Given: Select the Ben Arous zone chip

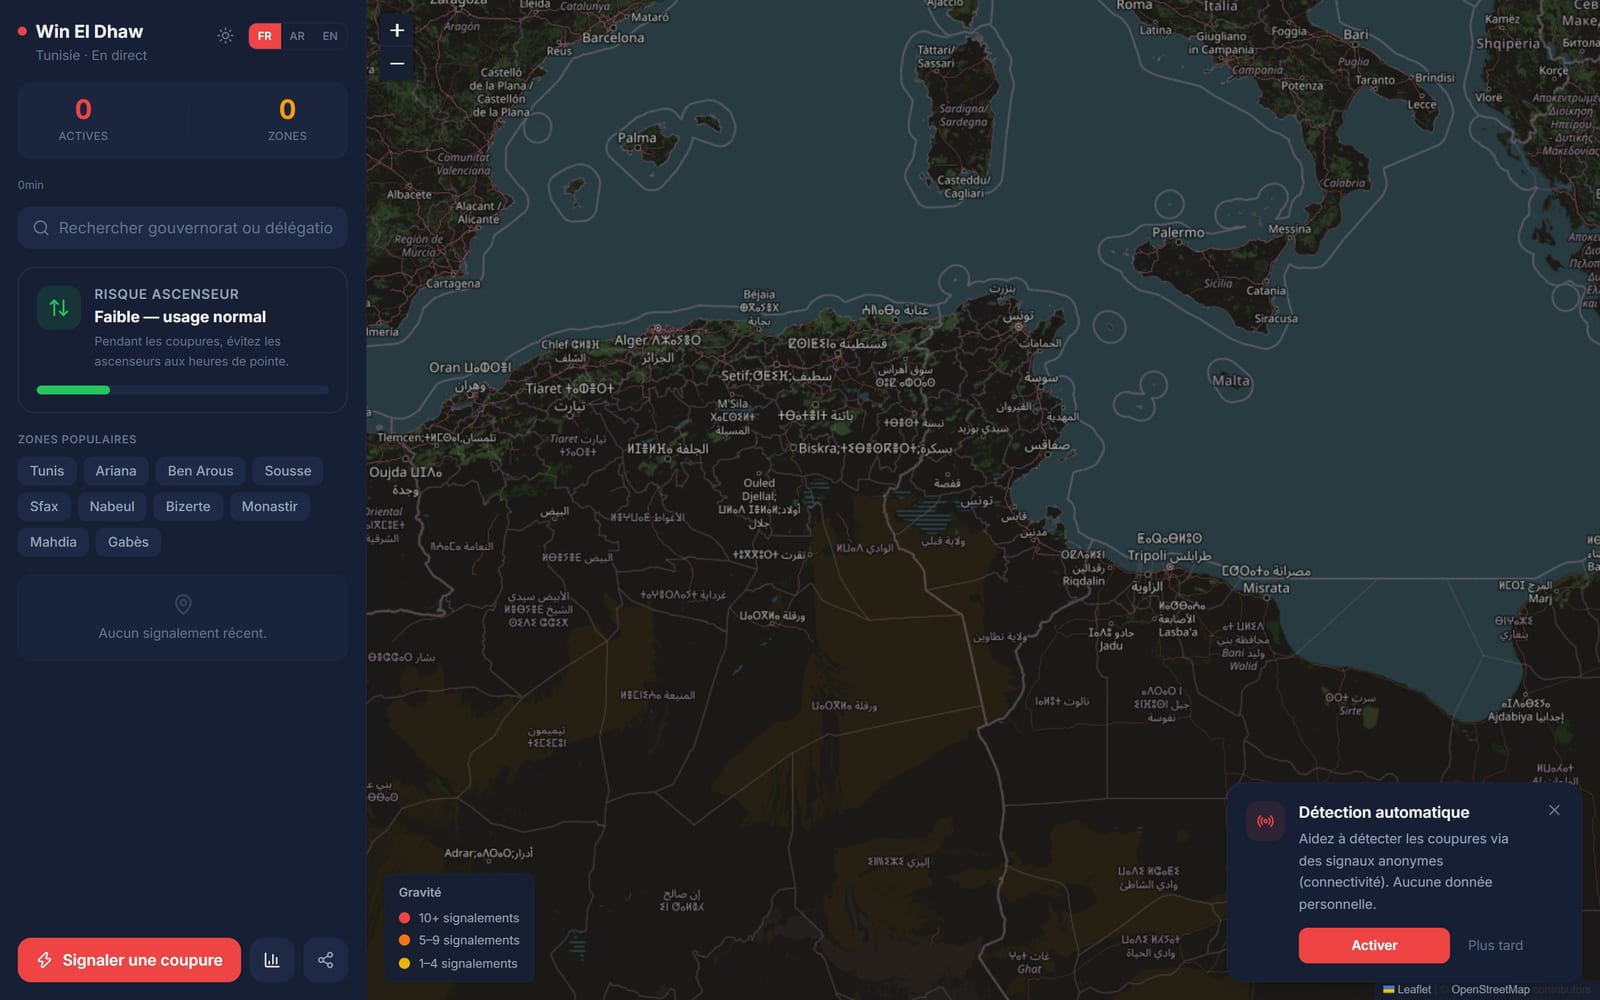Looking at the screenshot, I should pyautogui.click(x=200, y=471).
